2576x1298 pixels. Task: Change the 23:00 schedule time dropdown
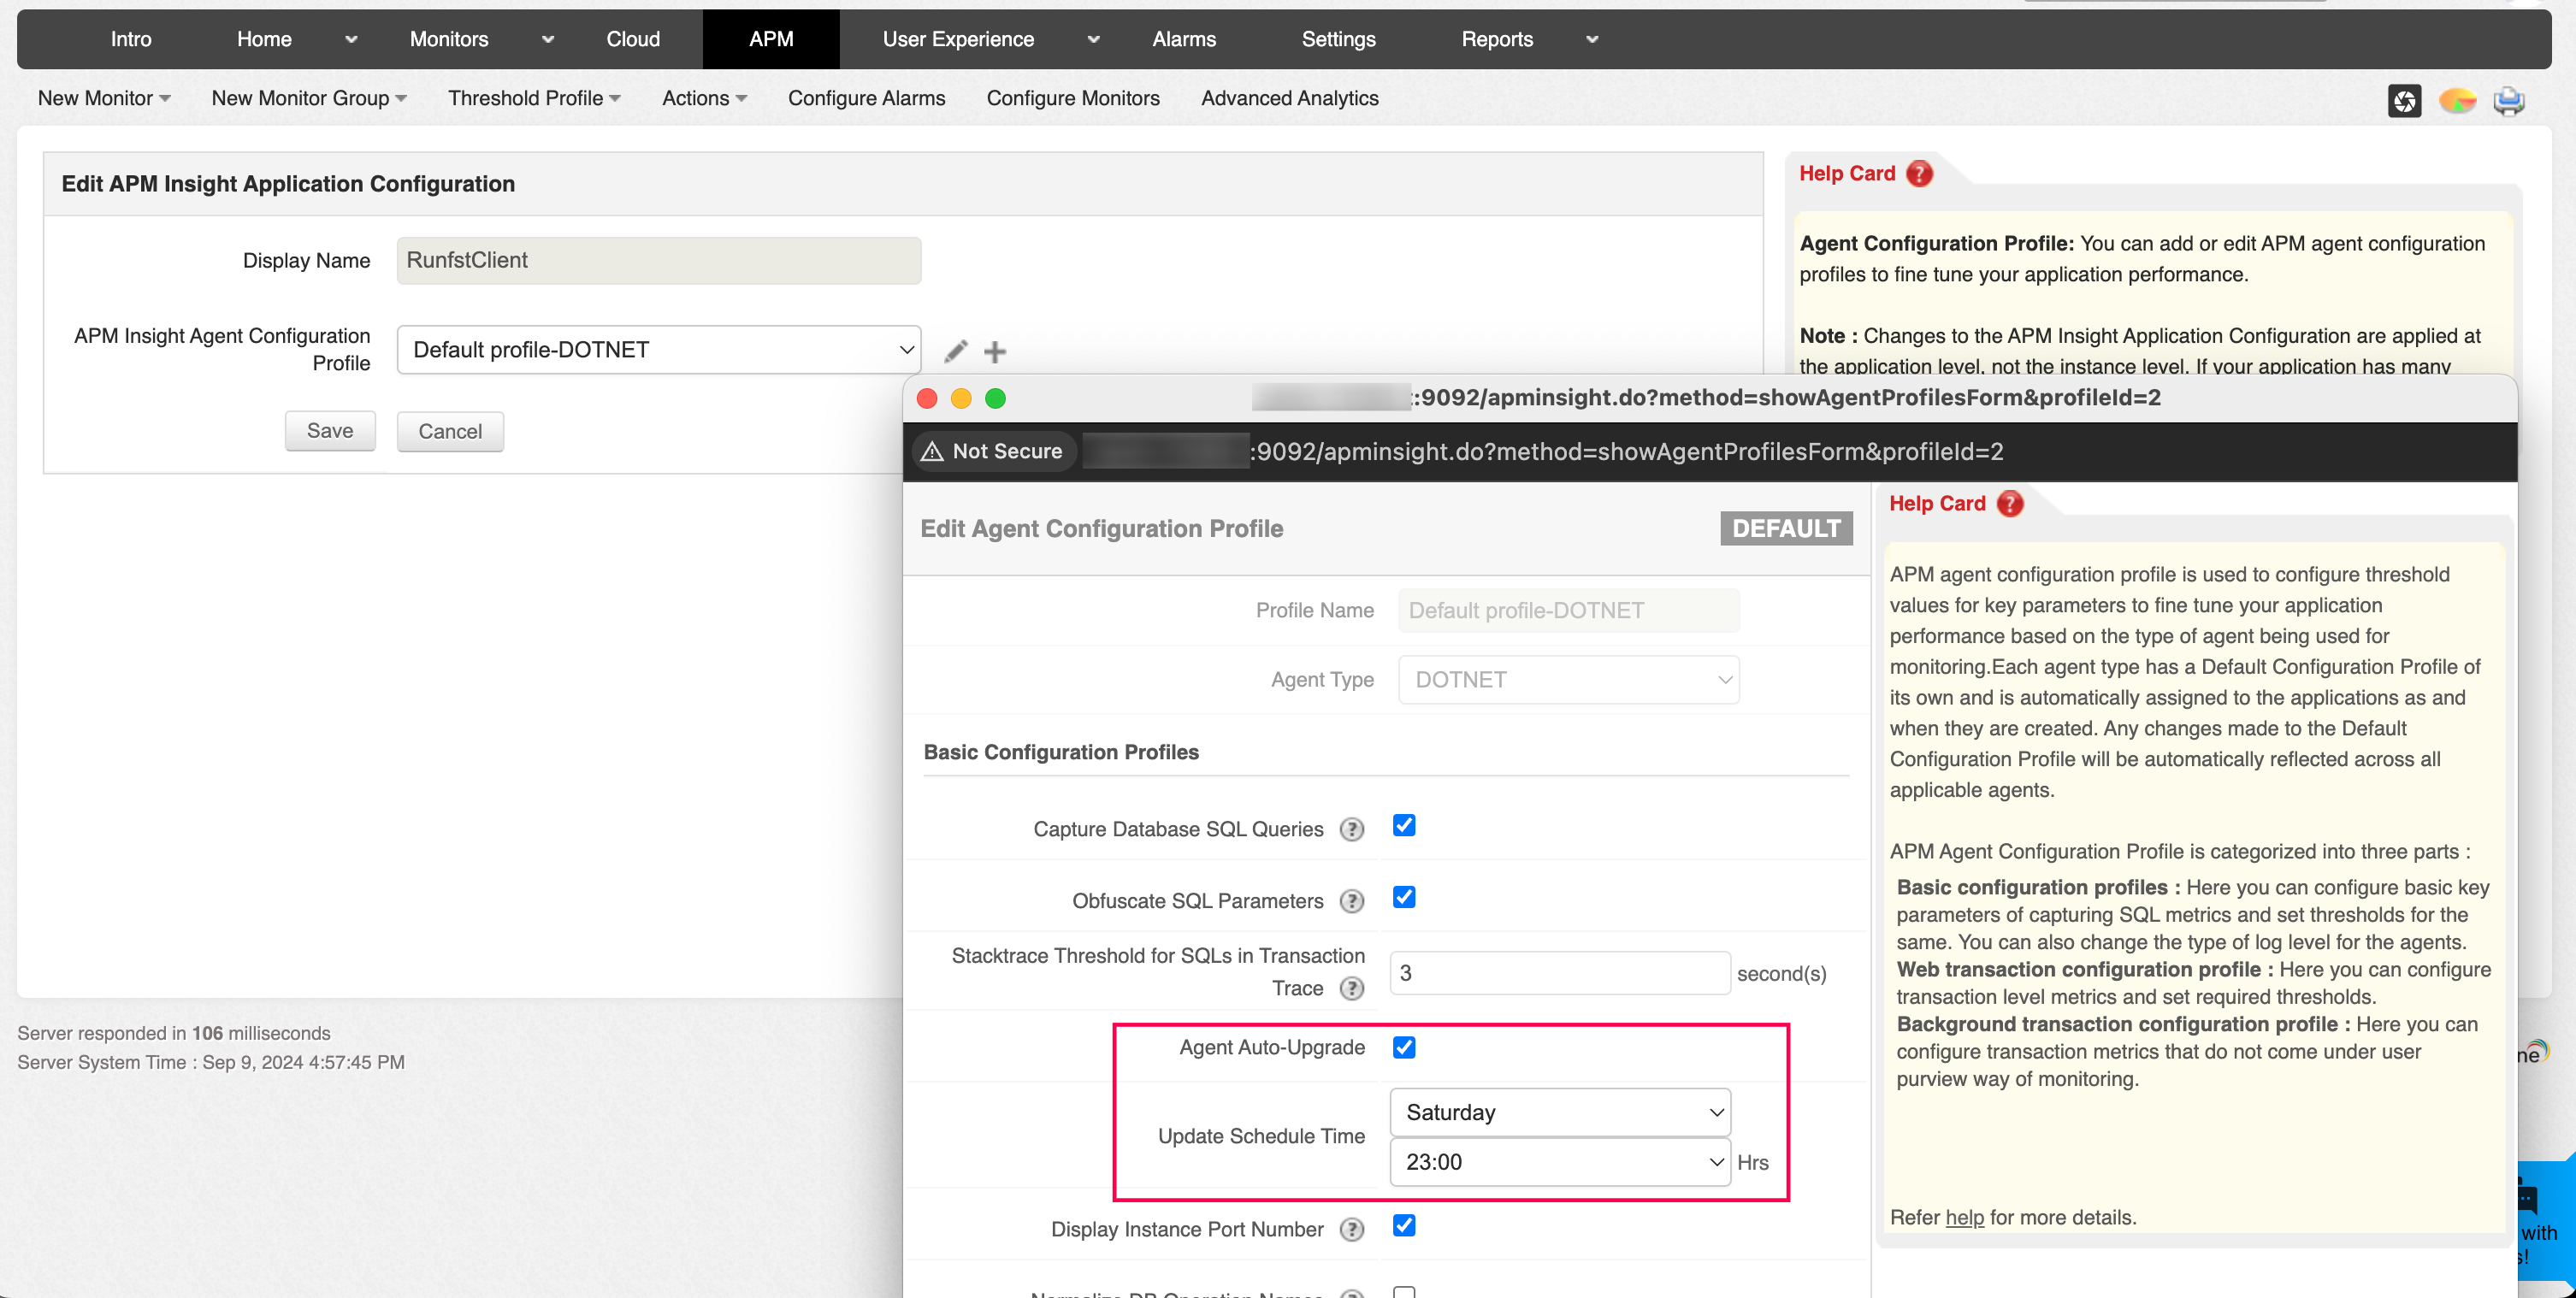coord(1559,1162)
